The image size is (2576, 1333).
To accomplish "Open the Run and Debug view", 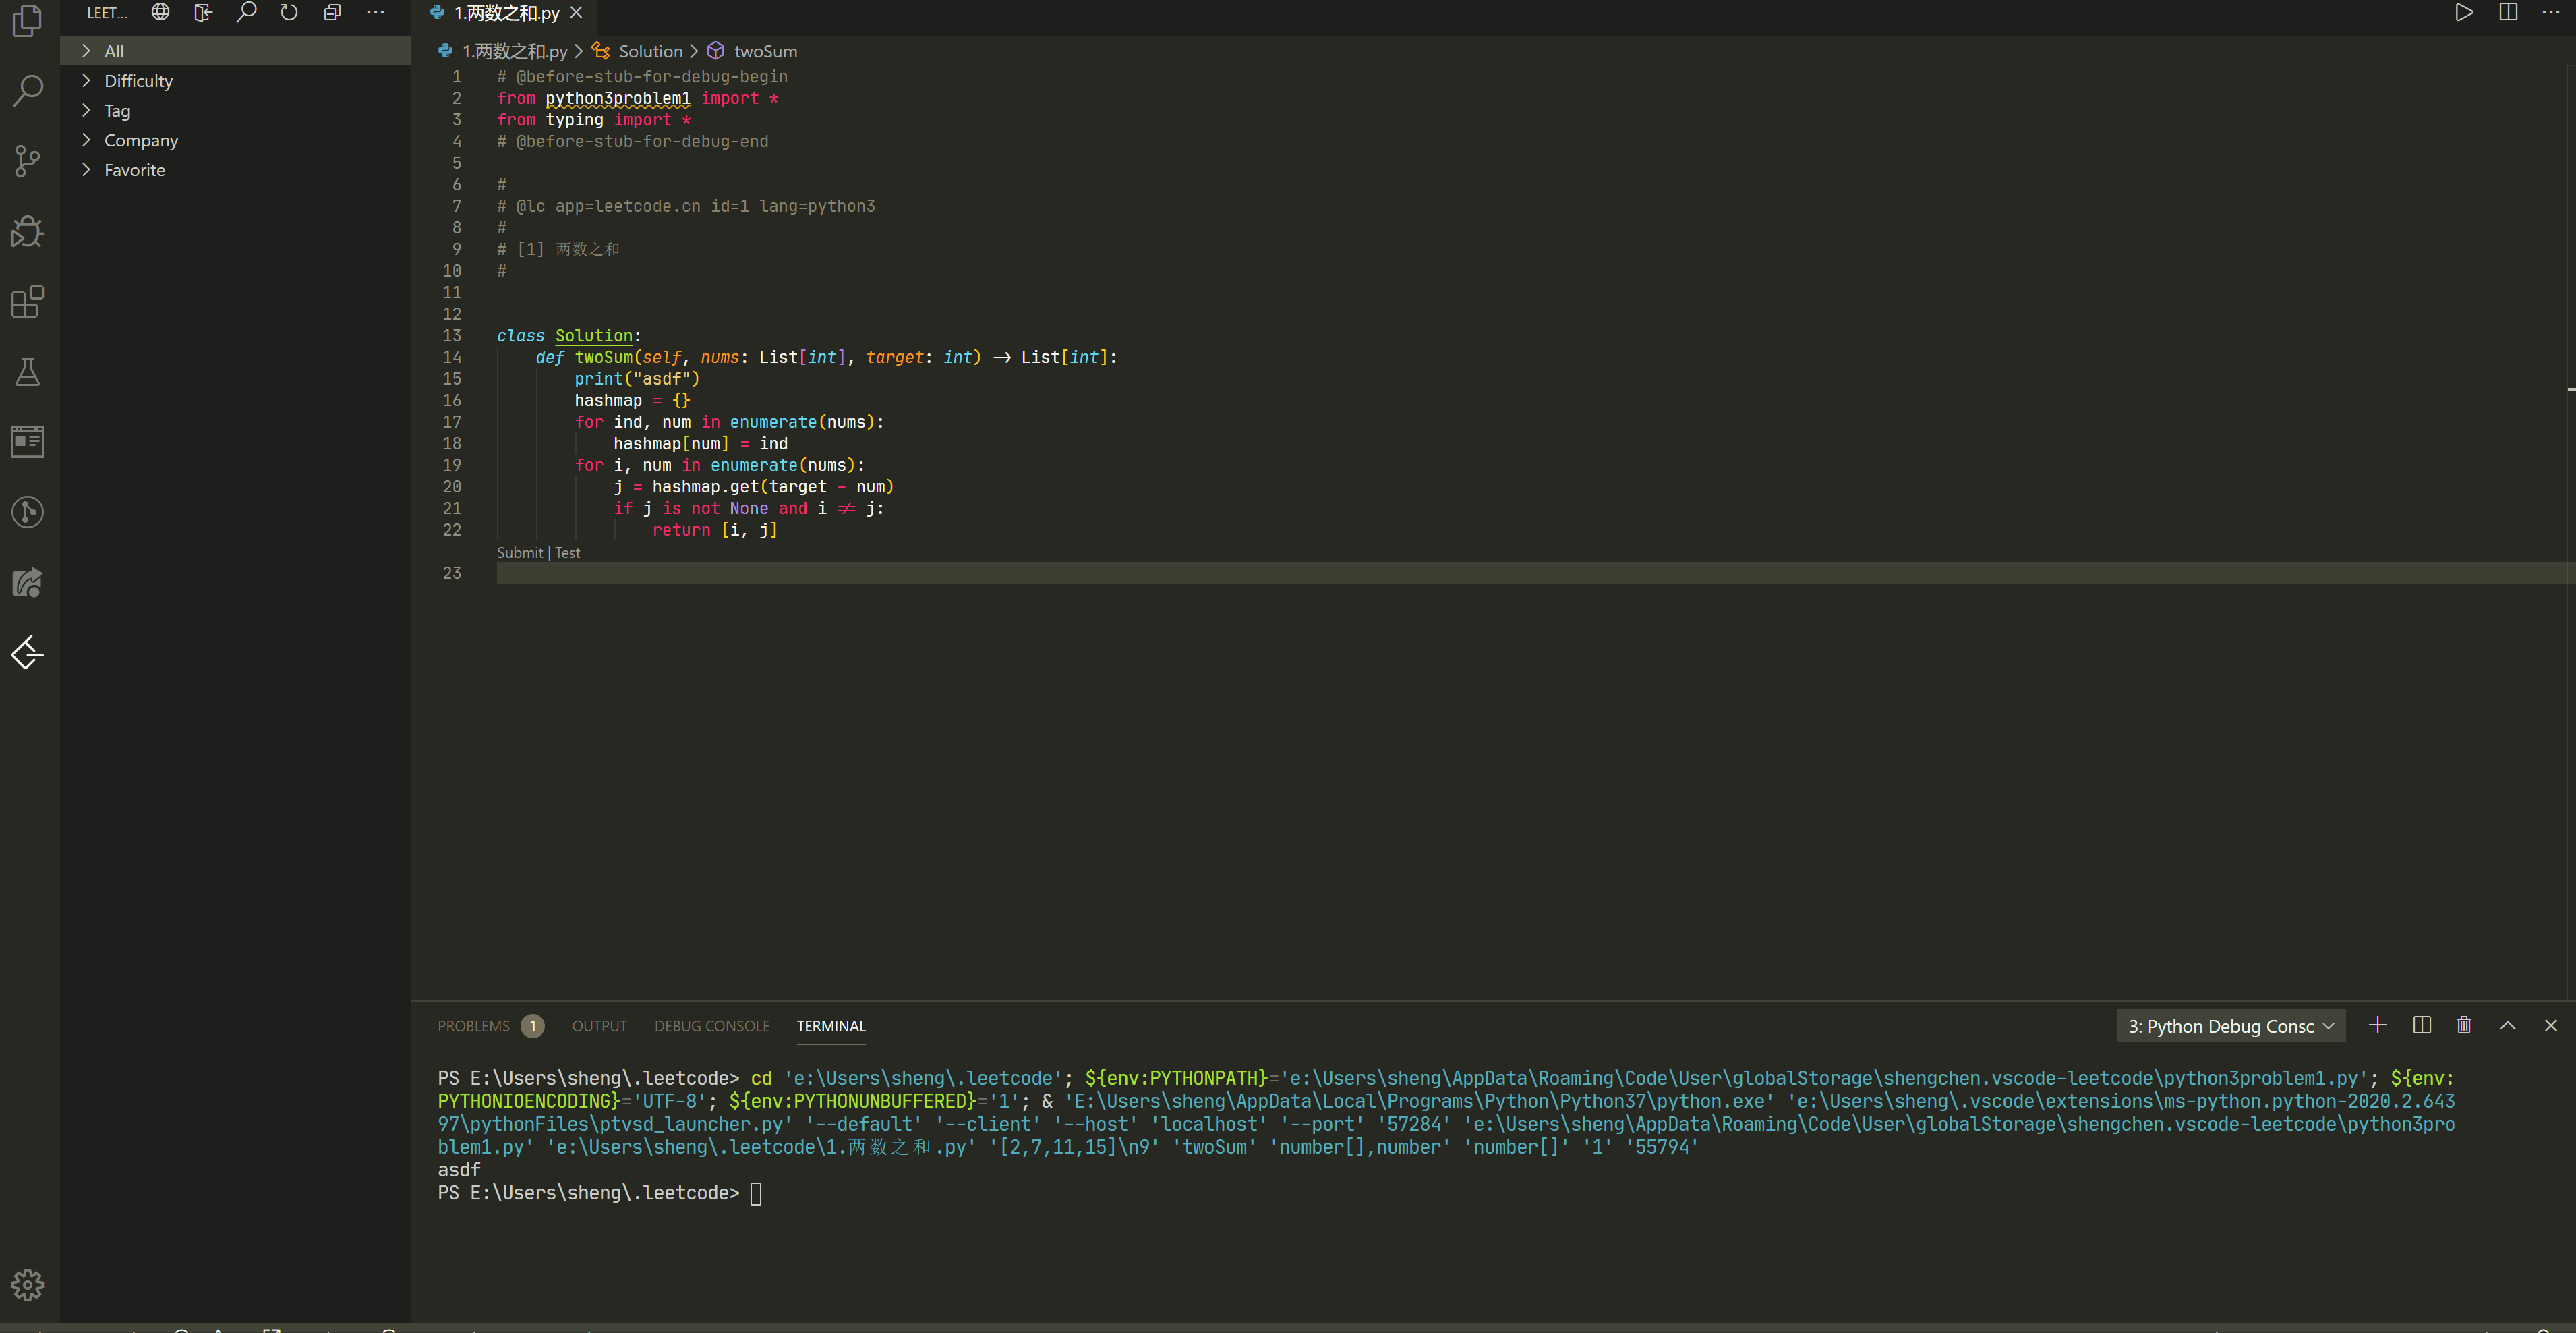I will point(27,231).
